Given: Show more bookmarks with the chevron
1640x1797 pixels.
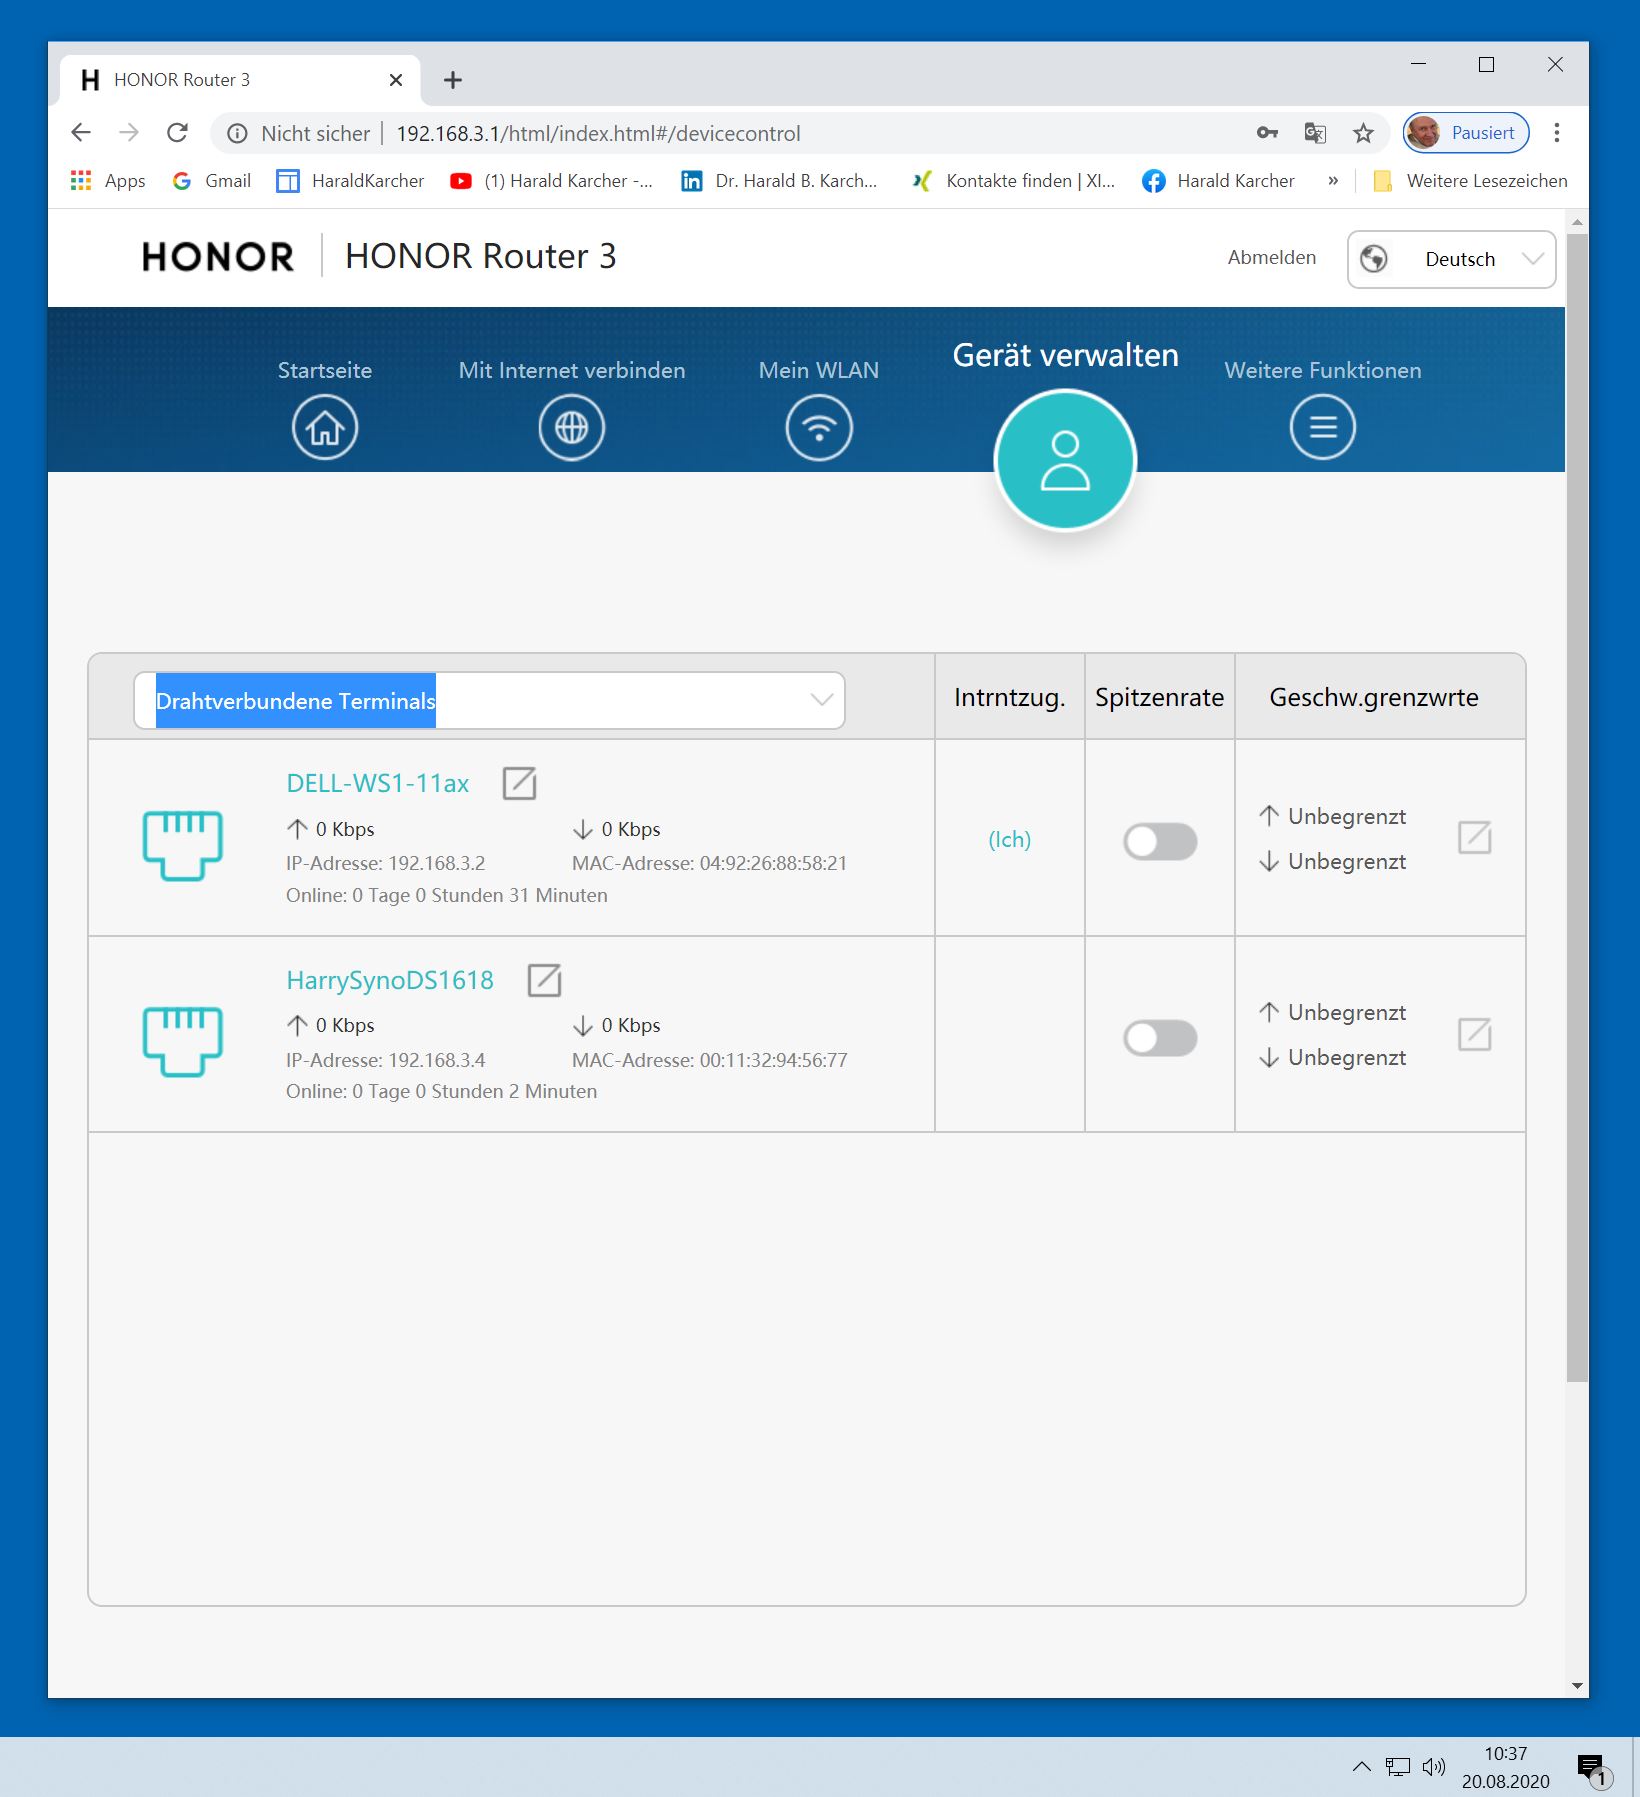Looking at the screenshot, I should [1333, 181].
